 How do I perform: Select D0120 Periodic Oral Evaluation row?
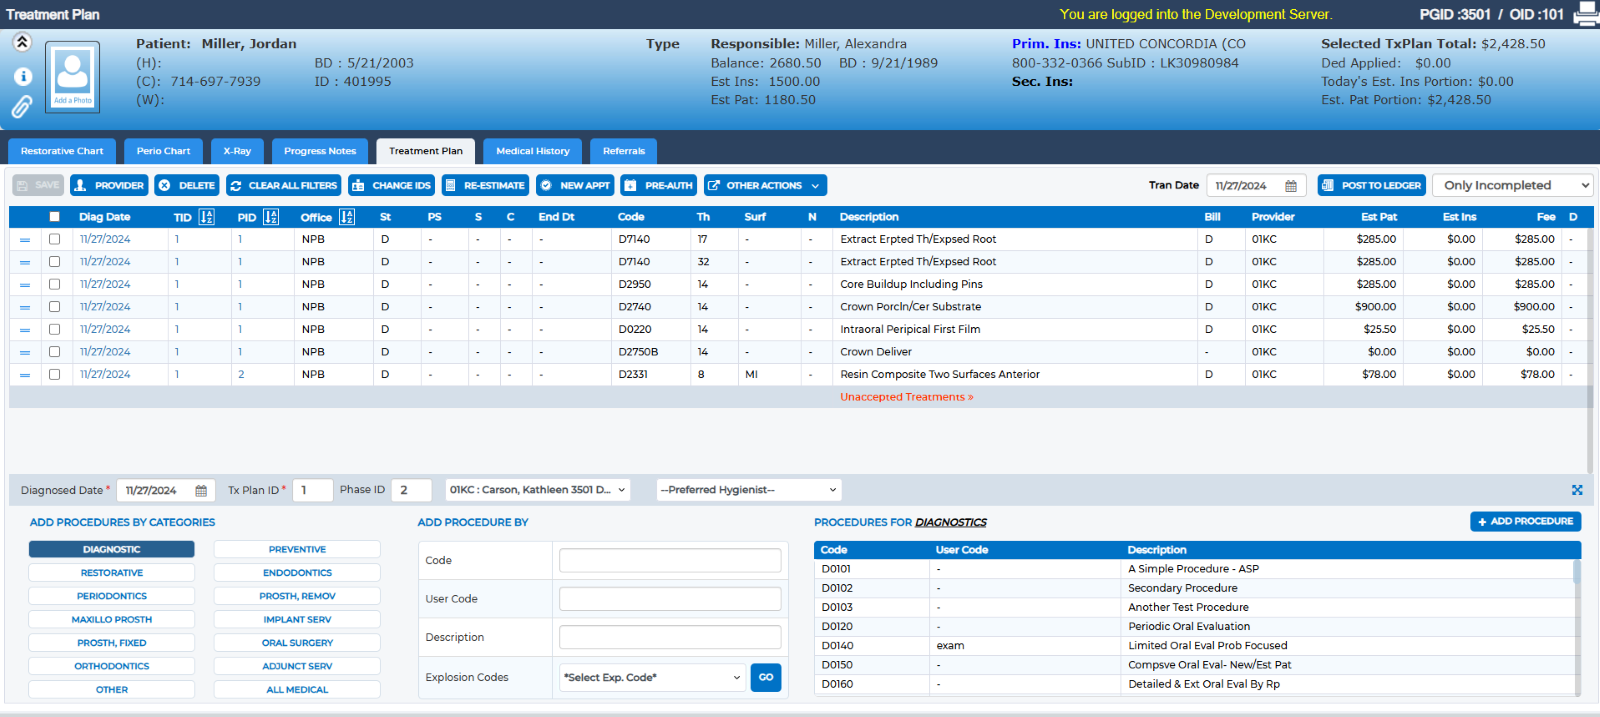pyautogui.click(x=1194, y=627)
